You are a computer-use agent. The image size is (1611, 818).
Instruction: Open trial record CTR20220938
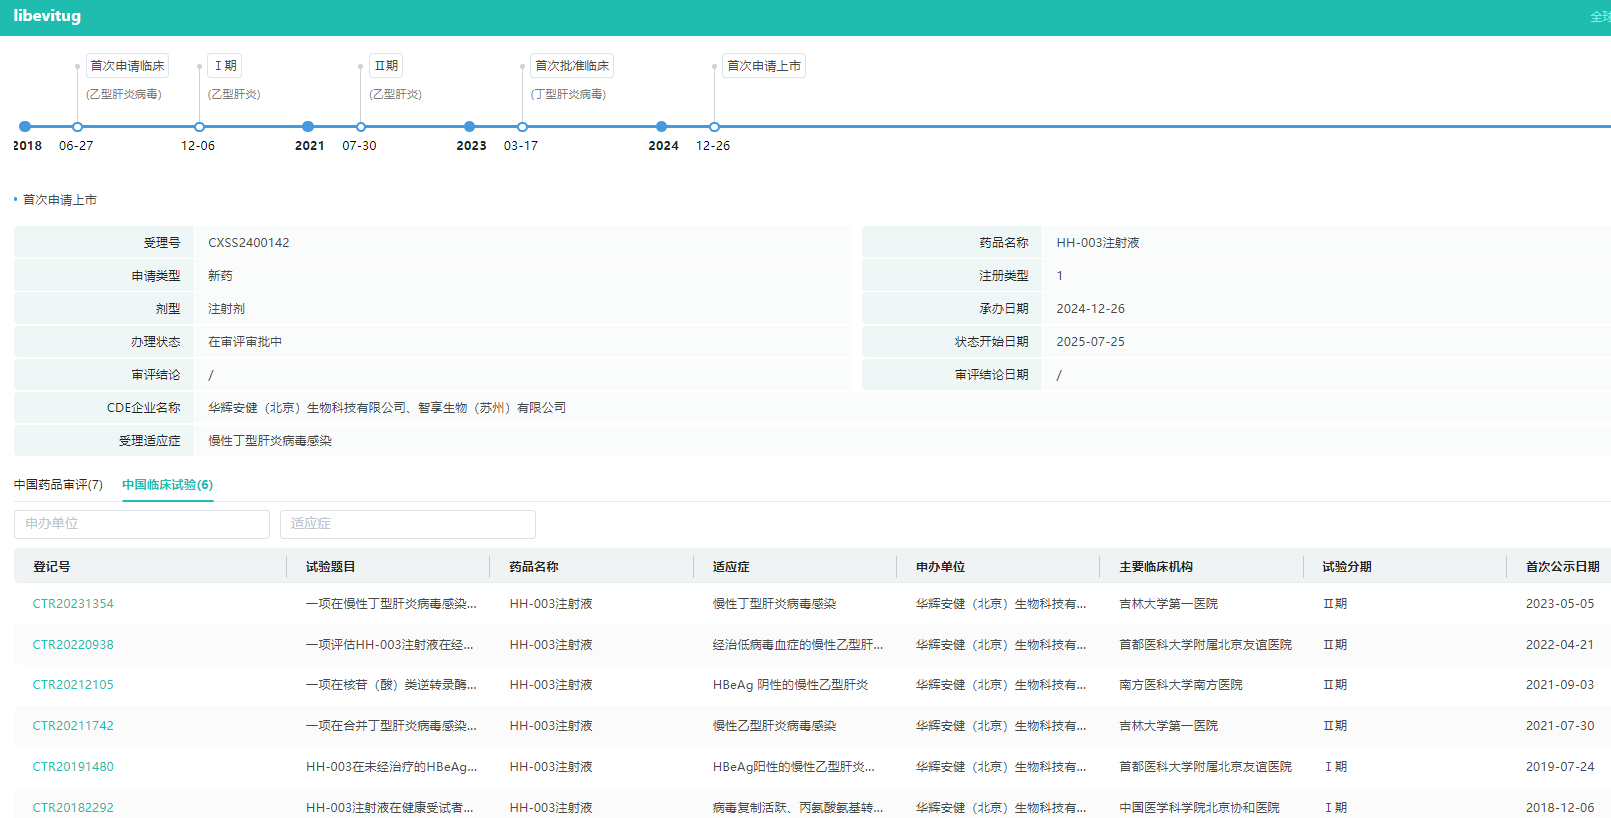(x=73, y=645)
